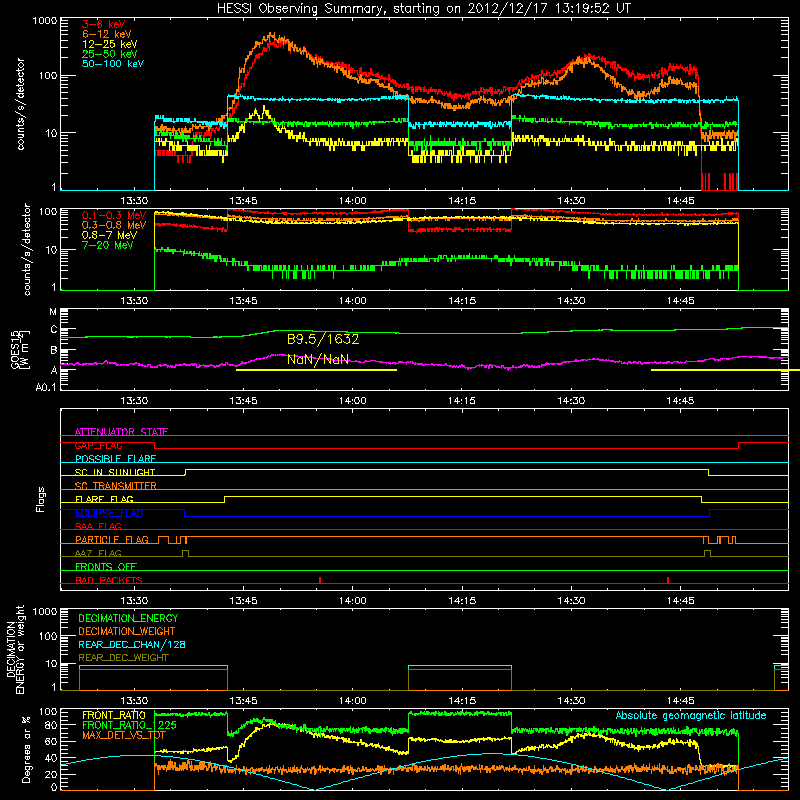Viewport: 800px width, 800px height.
Task: Select the red 3-6 keV legend label
Action: point(104,24)
